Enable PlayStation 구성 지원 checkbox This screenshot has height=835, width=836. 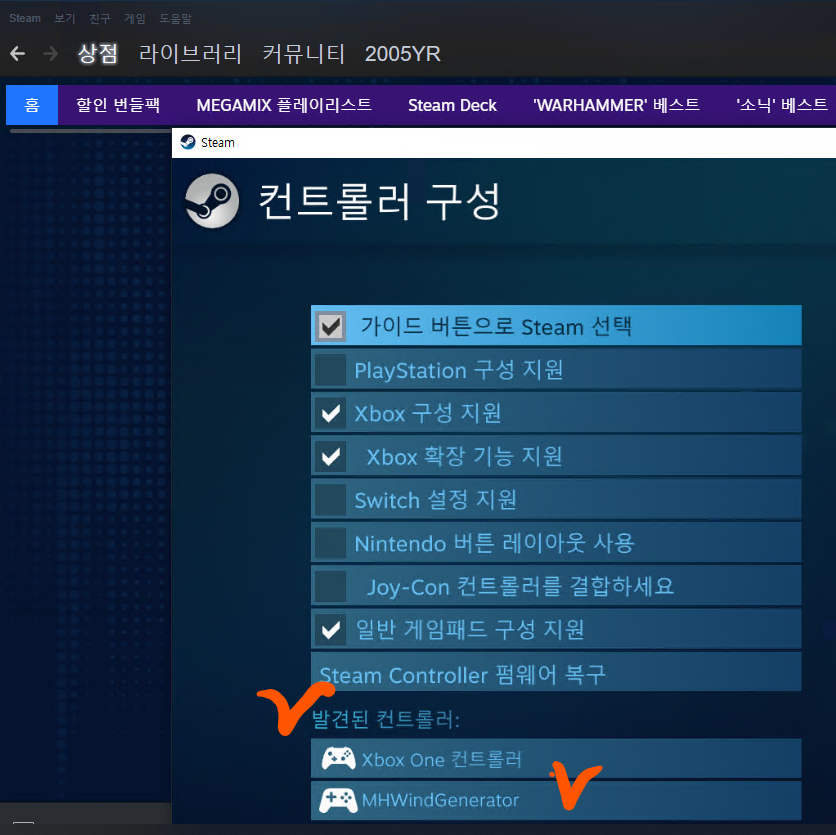(x=331, y=370)
